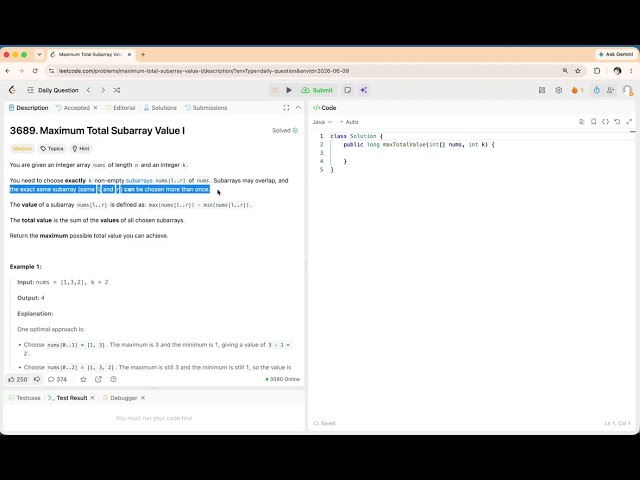This screenshot has height=480, width=640.
Task: Open the profile avatar menu
Action: (x=627, y=90)
